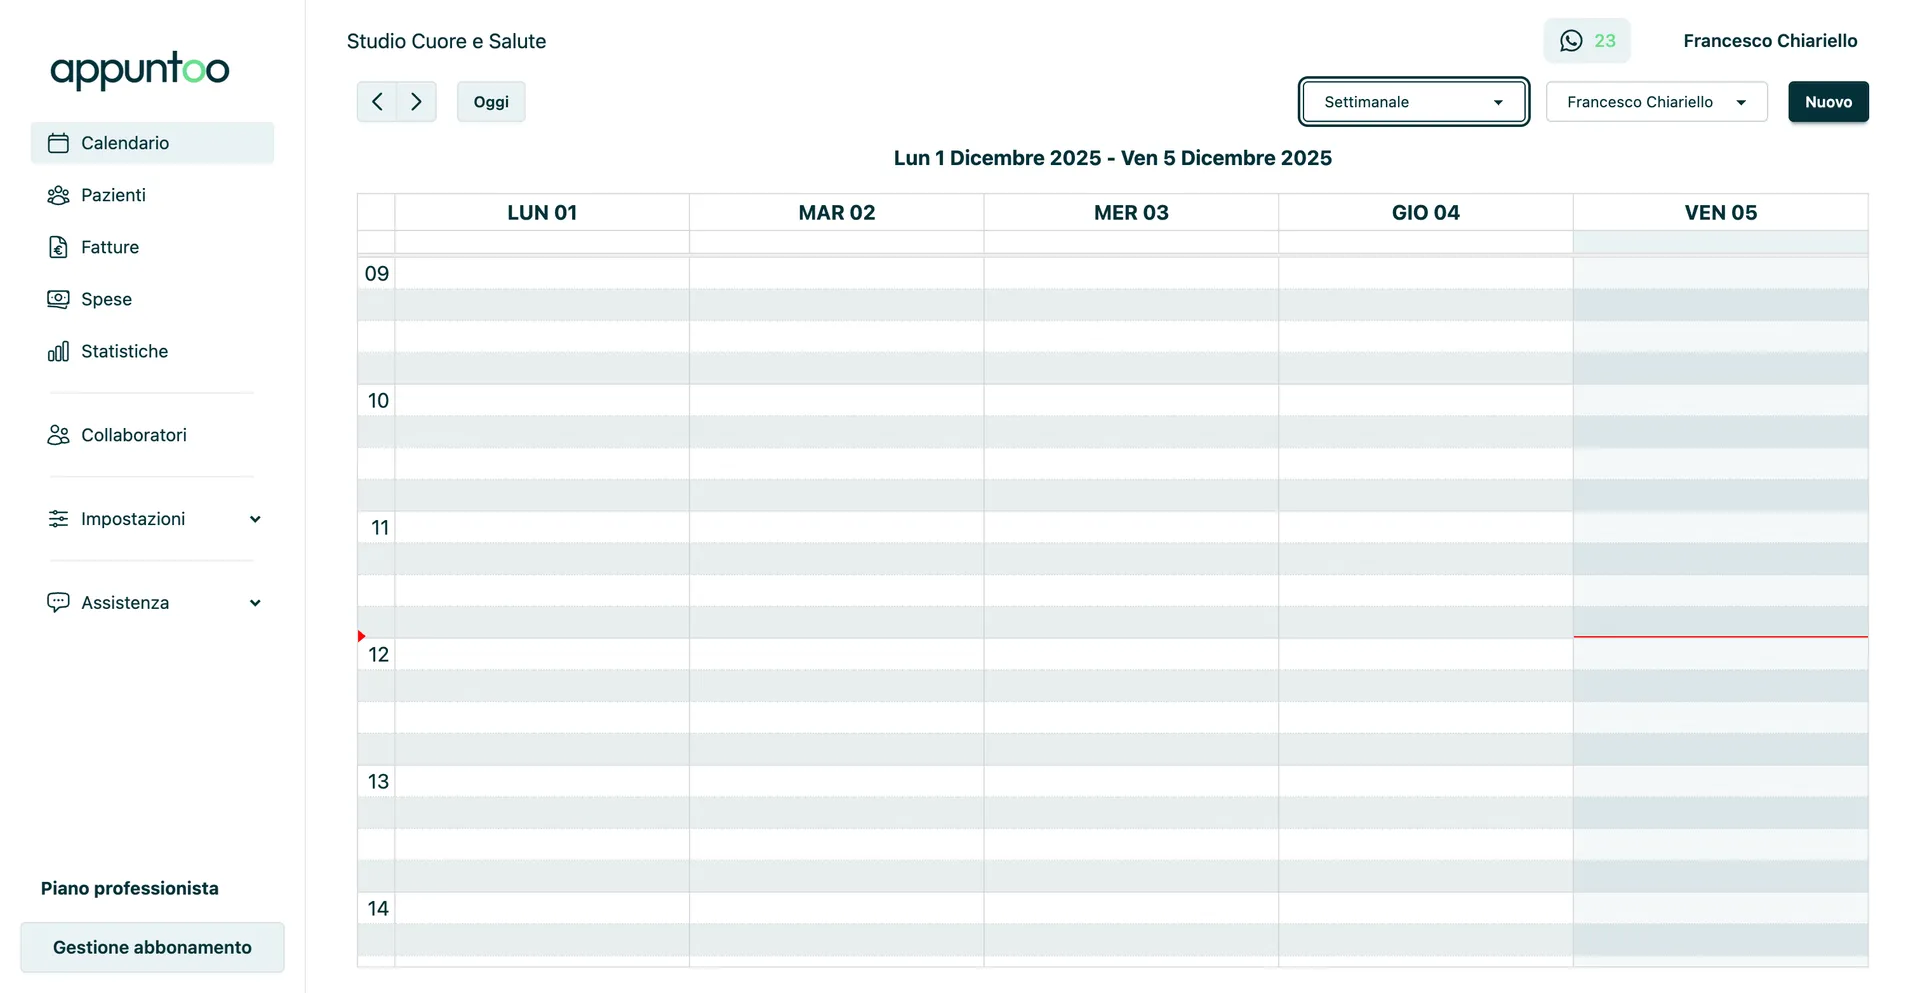Open the Settimanale view dropdown
This screenshot has height=993, width=1920.
click(x=1413, y=102)
